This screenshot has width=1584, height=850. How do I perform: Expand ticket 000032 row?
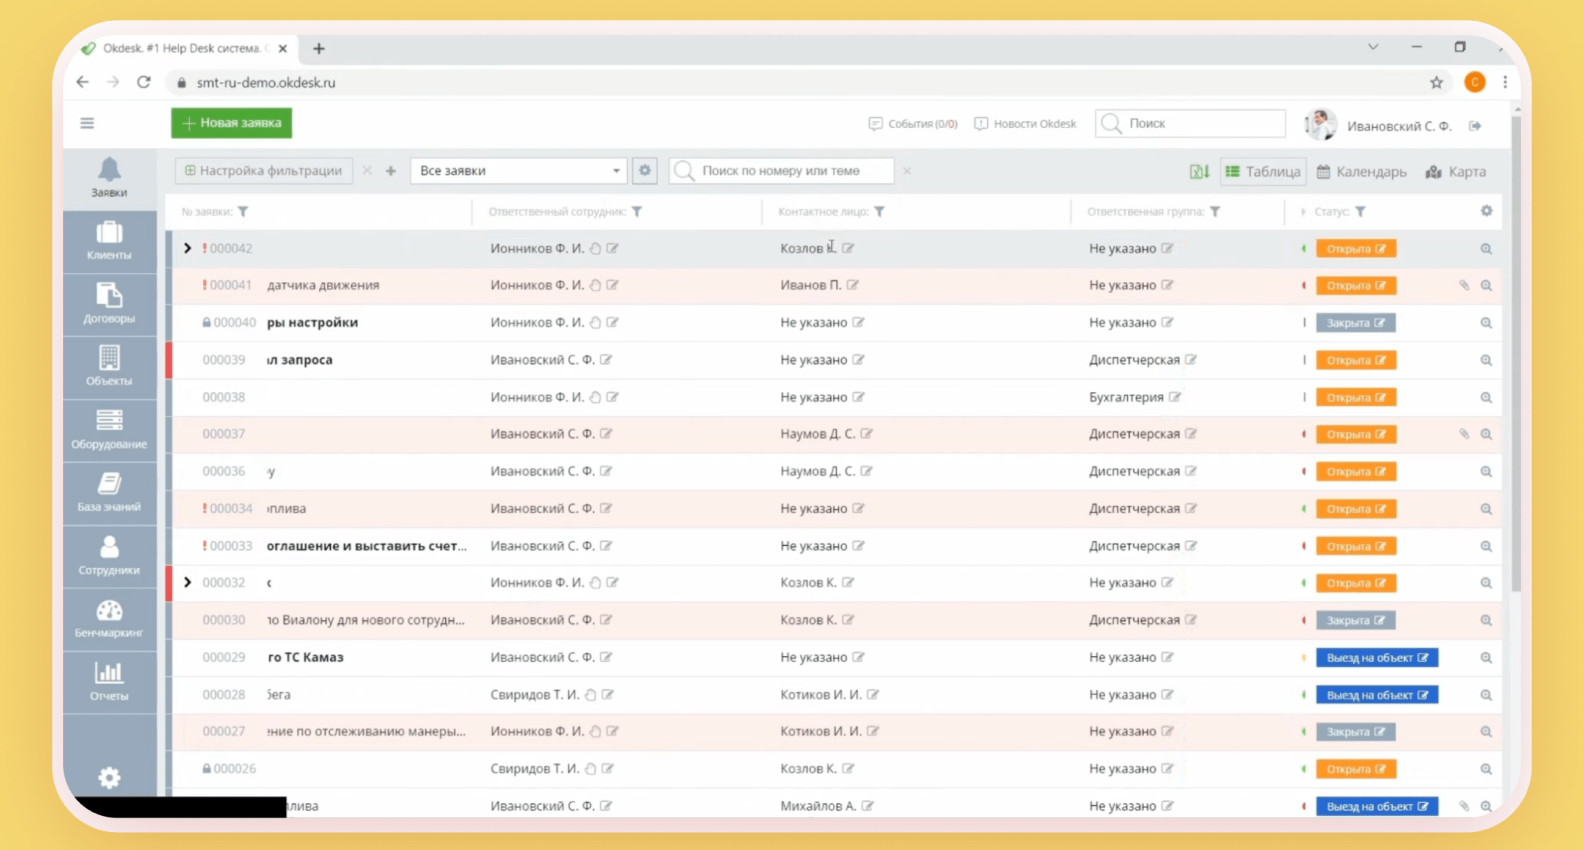[x=187, y=582]
